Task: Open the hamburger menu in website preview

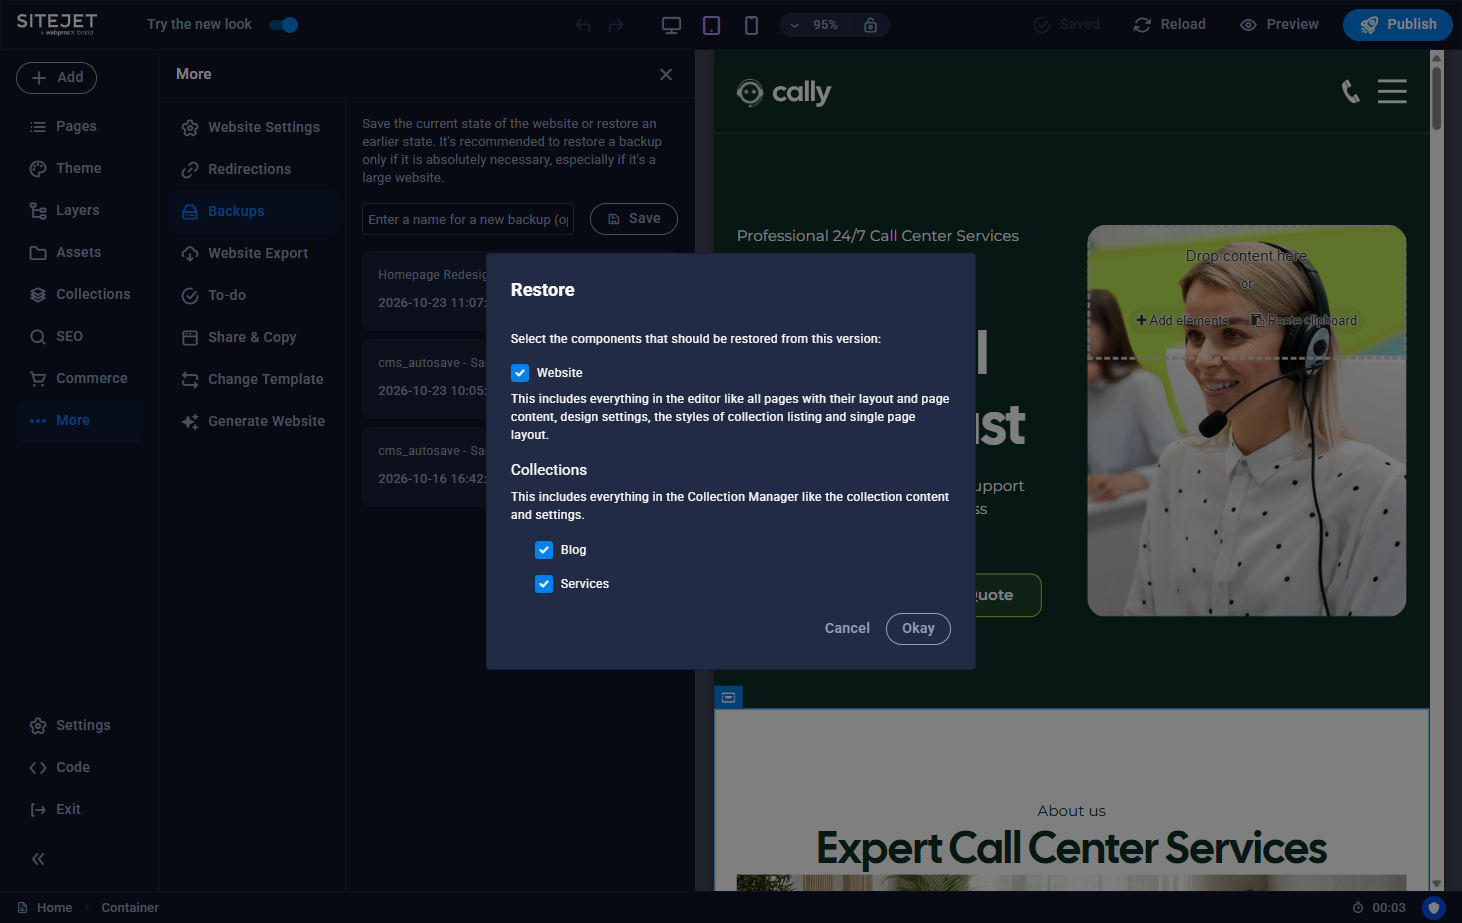Action: click(1392, 92)
